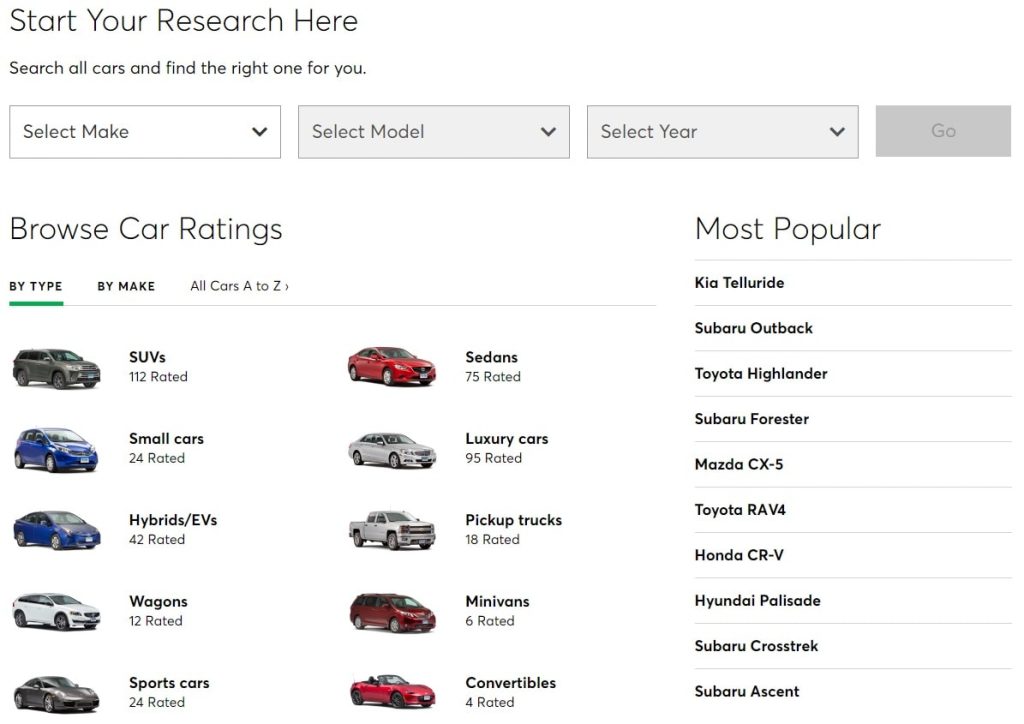Click the "12 Rated" count under Wagons

[155, 622]
